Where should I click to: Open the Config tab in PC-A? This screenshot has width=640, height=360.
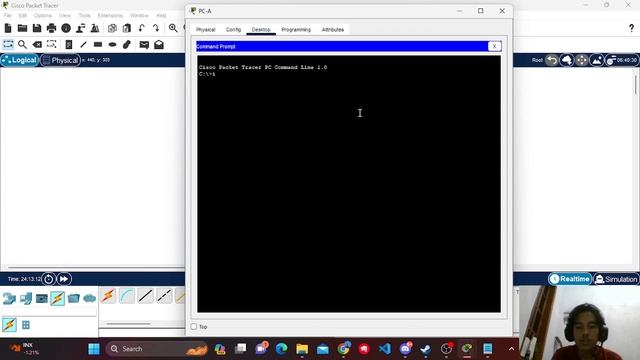233,30
